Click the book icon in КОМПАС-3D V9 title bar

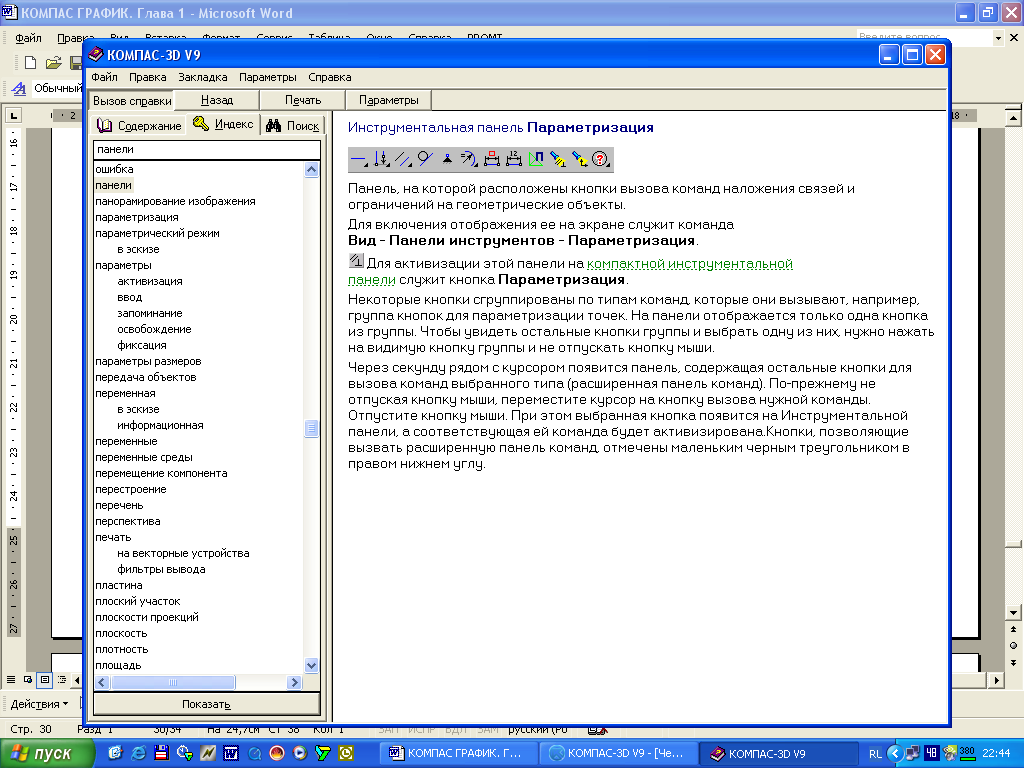(x=96, y=54)
